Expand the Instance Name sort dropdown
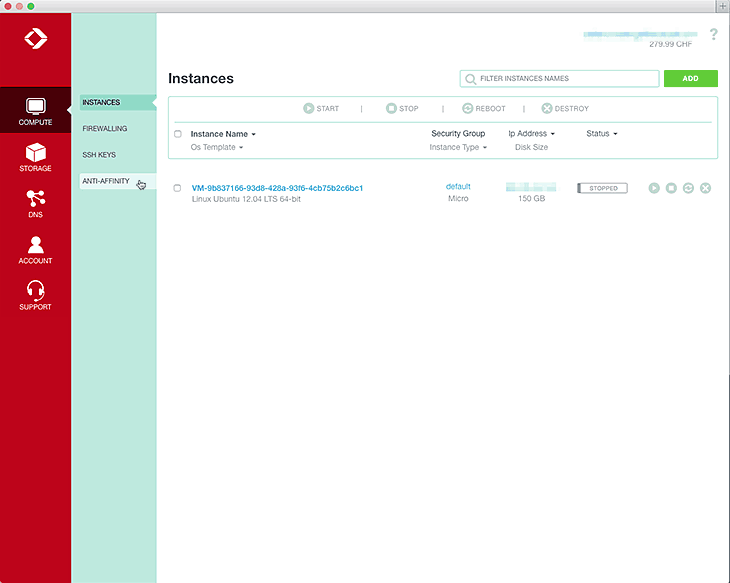The height and width of the screenshot is (583, 730). (223, 134)
